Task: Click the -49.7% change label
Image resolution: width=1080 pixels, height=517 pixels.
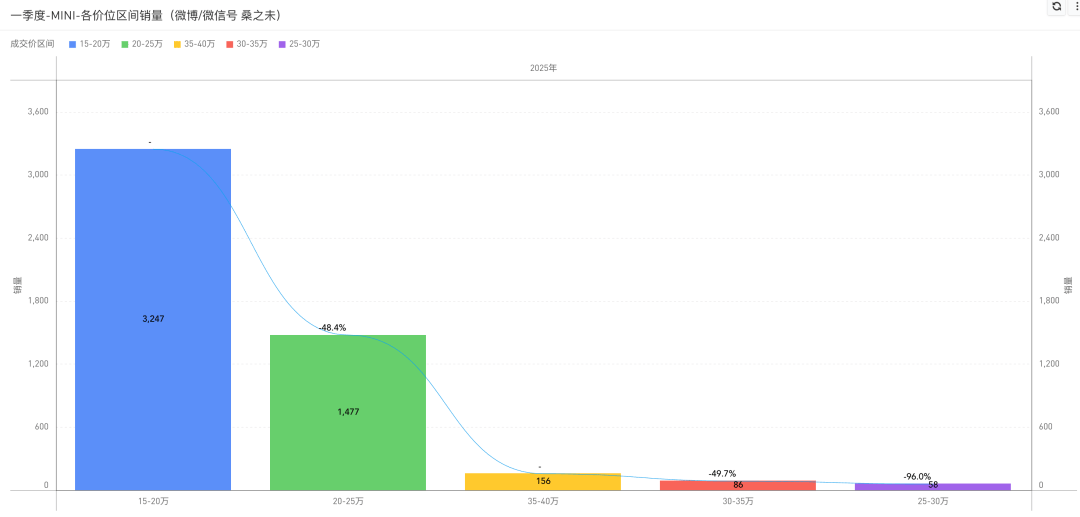Action: (722, 474)
